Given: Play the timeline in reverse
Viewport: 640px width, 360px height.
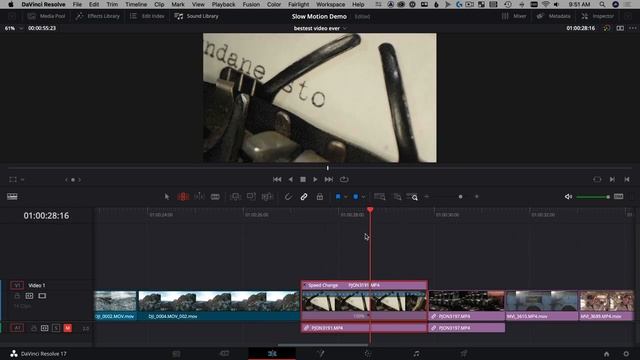Looking at the screenshot, I should [290, 179].
